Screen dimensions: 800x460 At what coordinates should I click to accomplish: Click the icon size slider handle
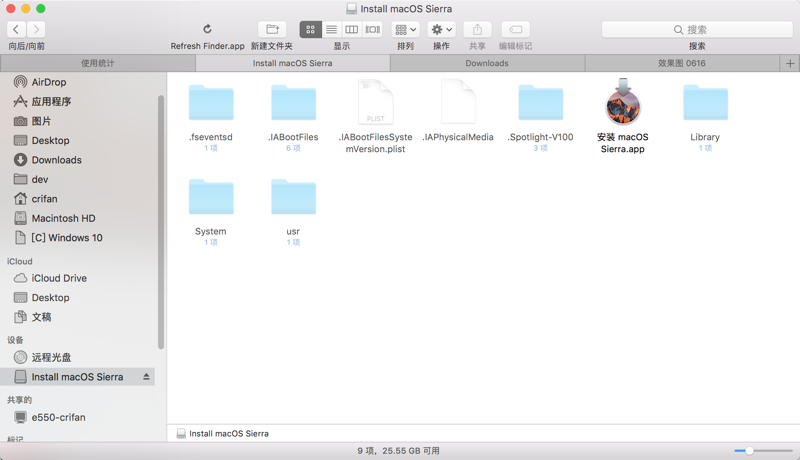point(749,451)
